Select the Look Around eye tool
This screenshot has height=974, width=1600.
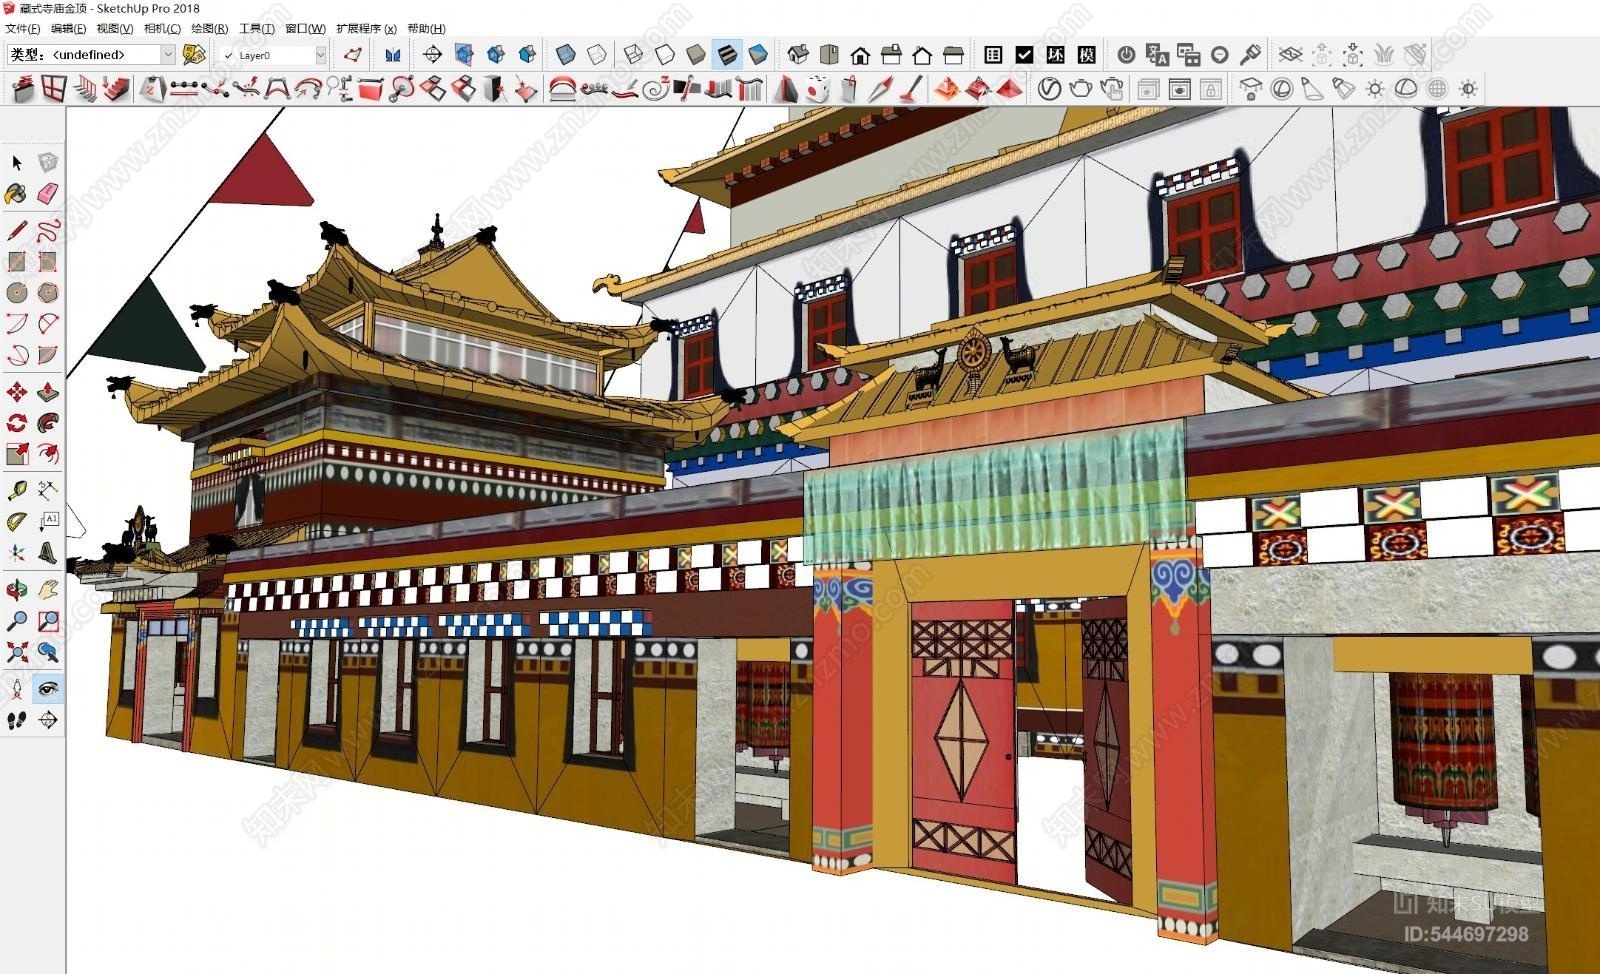click(47, 688)
